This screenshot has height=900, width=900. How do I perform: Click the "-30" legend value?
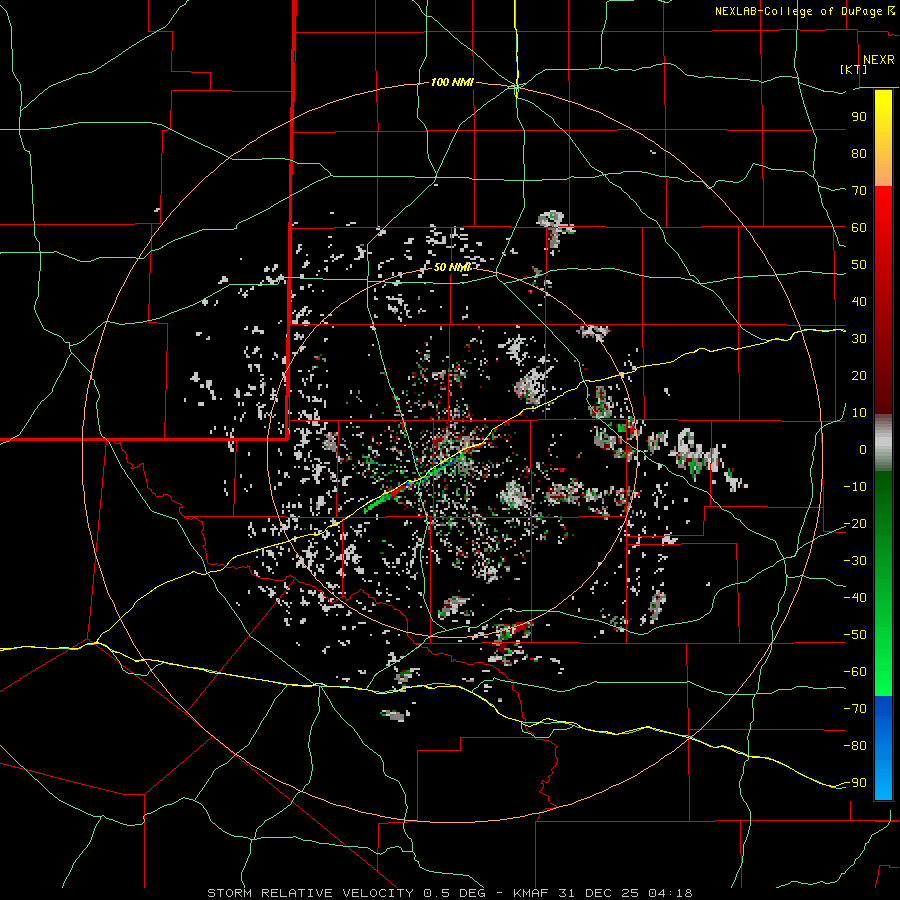(x=856, y=561)
